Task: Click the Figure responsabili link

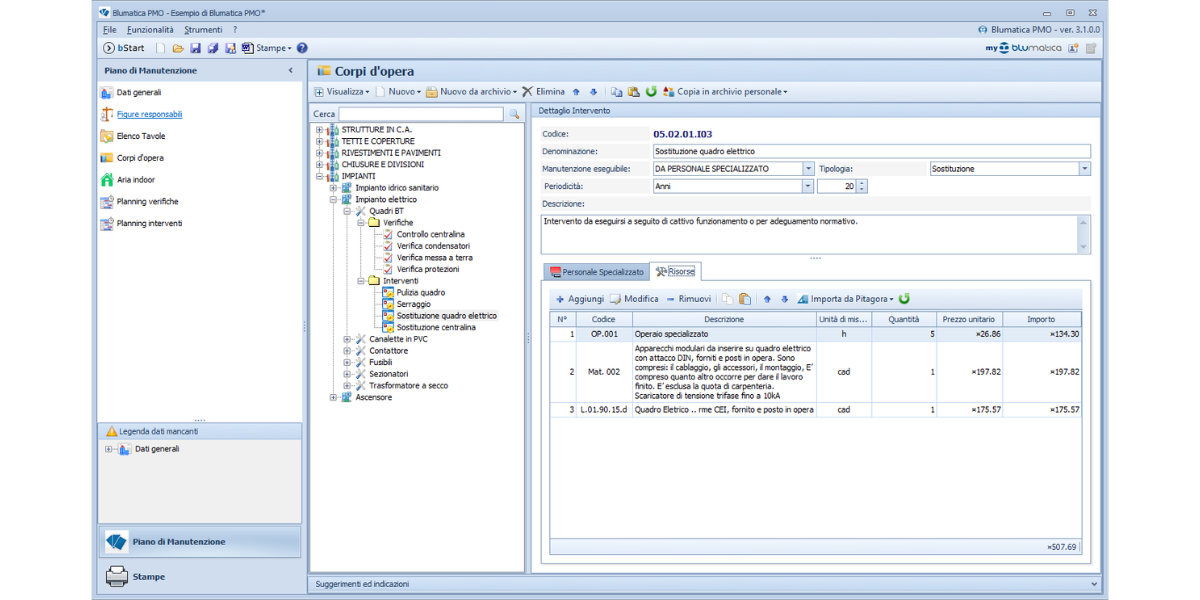Action: pyautogui.click(x=149, y=114)
